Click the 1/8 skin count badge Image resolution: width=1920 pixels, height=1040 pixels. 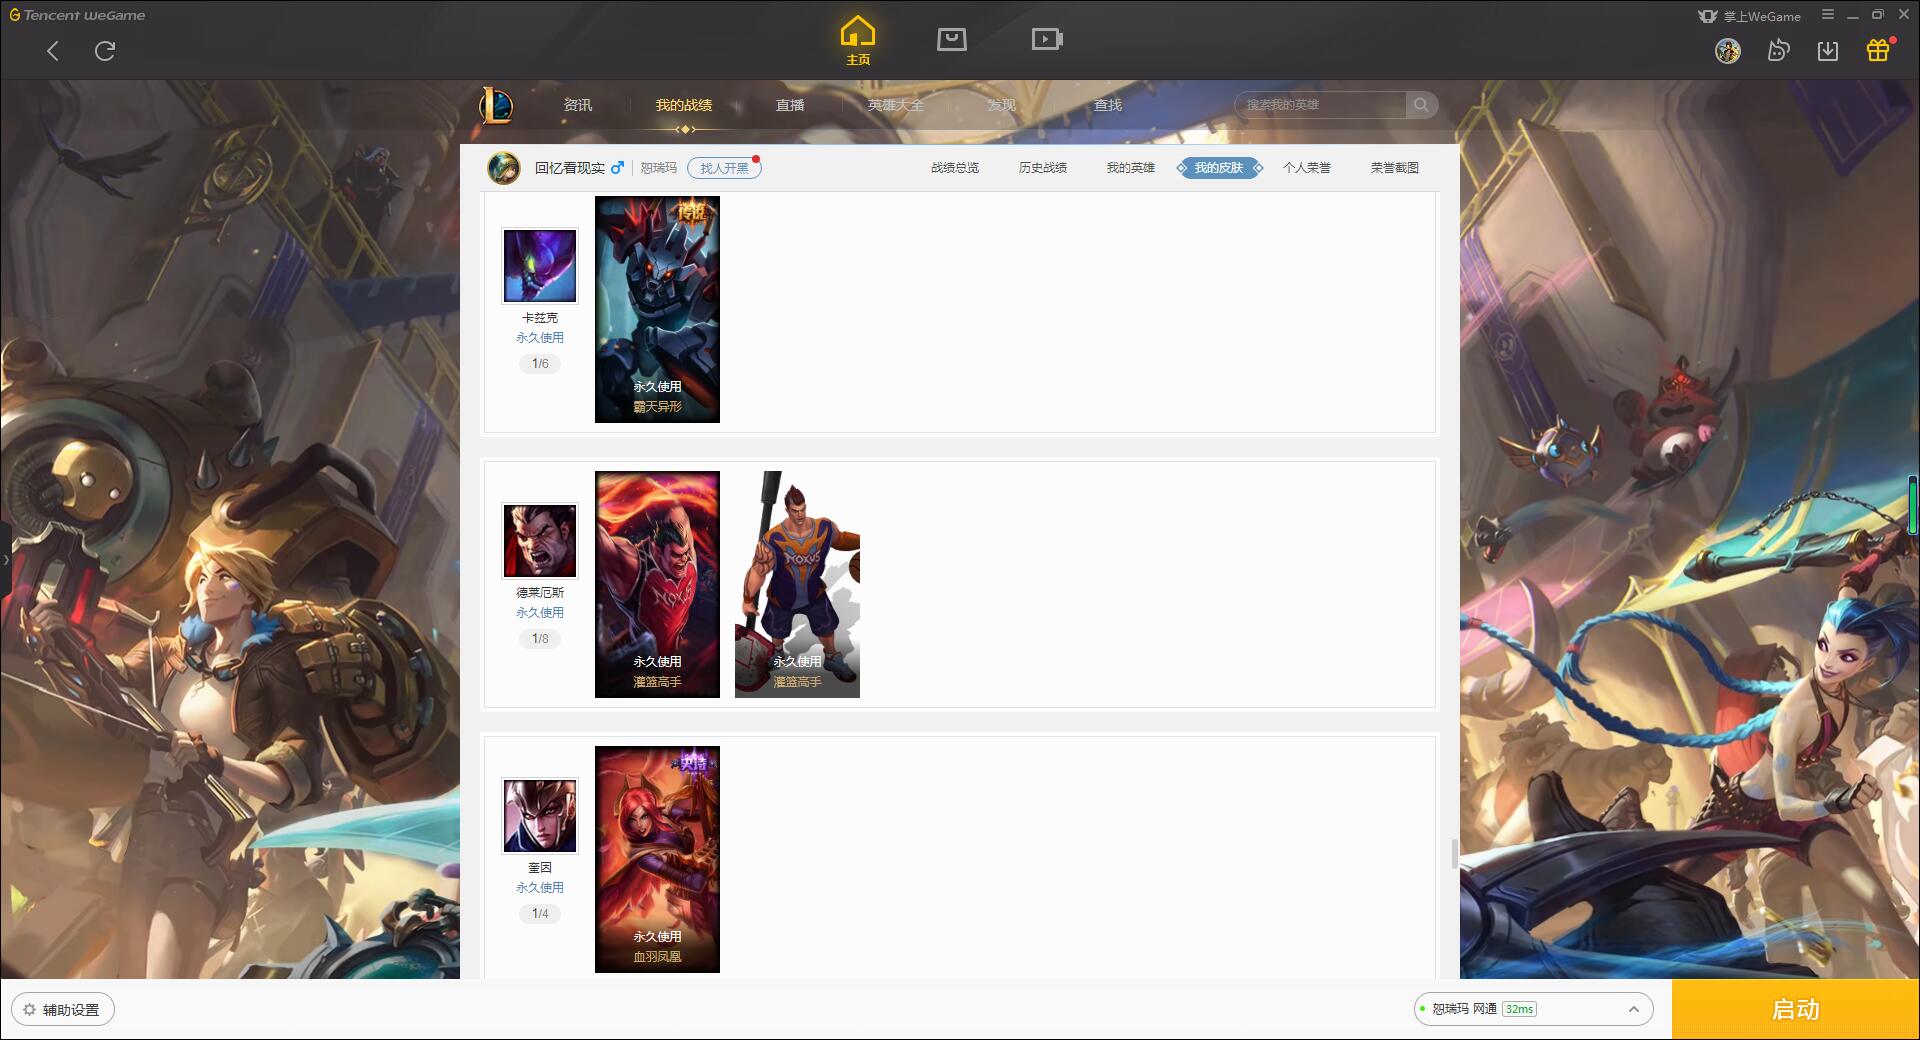coord(540,639)
